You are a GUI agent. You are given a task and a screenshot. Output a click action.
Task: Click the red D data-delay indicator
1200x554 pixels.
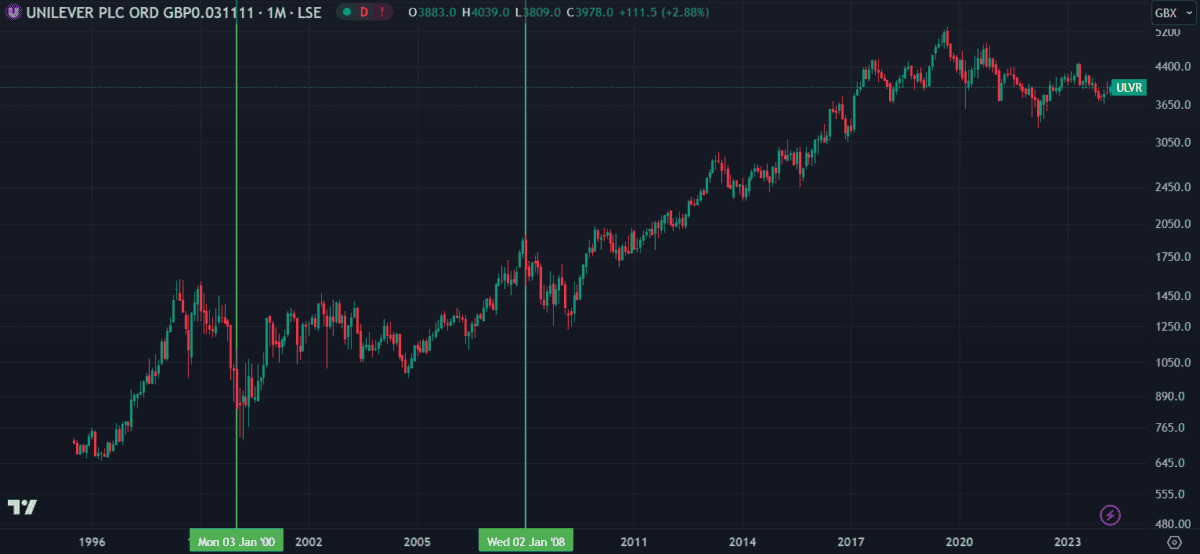click(364, 12)
